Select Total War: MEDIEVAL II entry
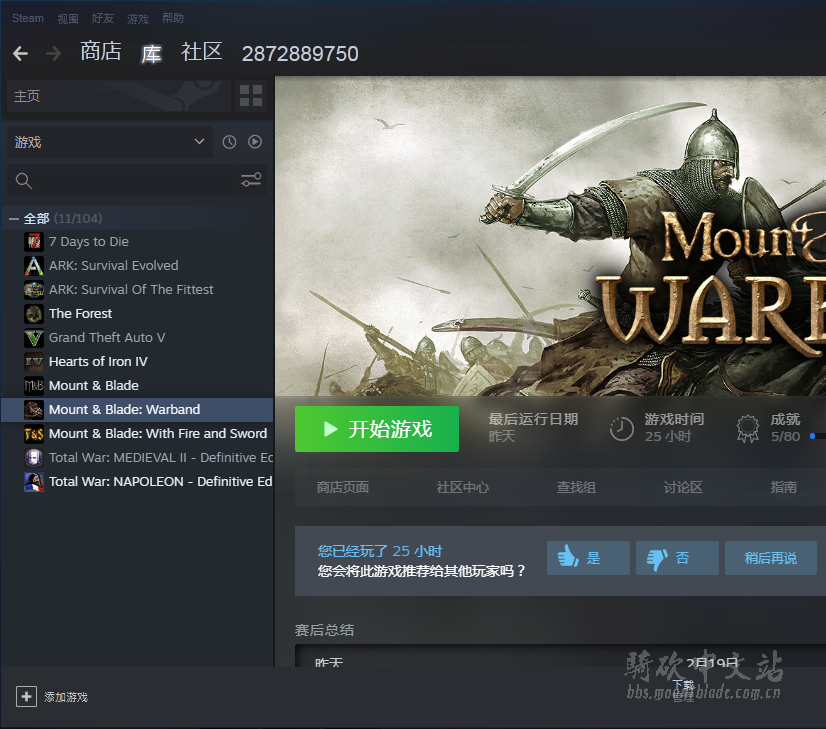Viewport: 826px width, 729px height. coord(137,458)
